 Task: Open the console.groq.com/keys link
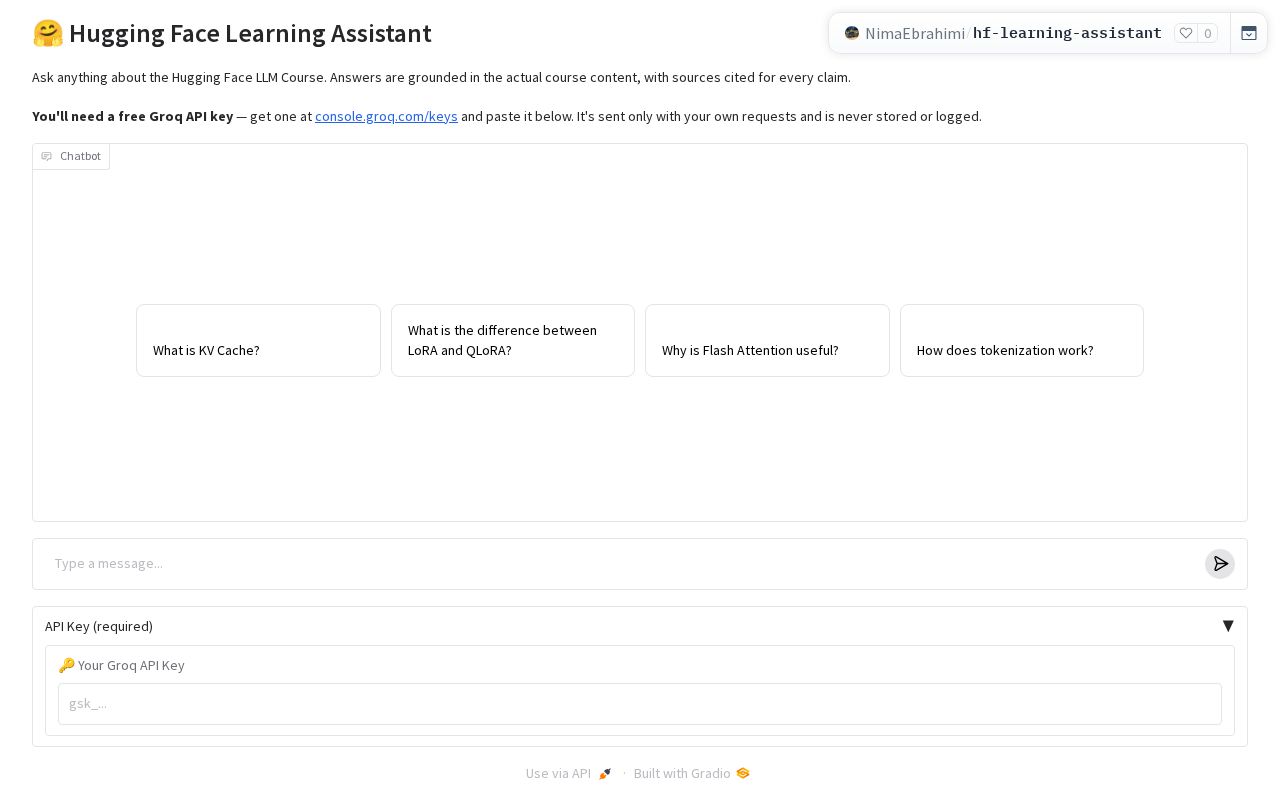tap(386, 116)
